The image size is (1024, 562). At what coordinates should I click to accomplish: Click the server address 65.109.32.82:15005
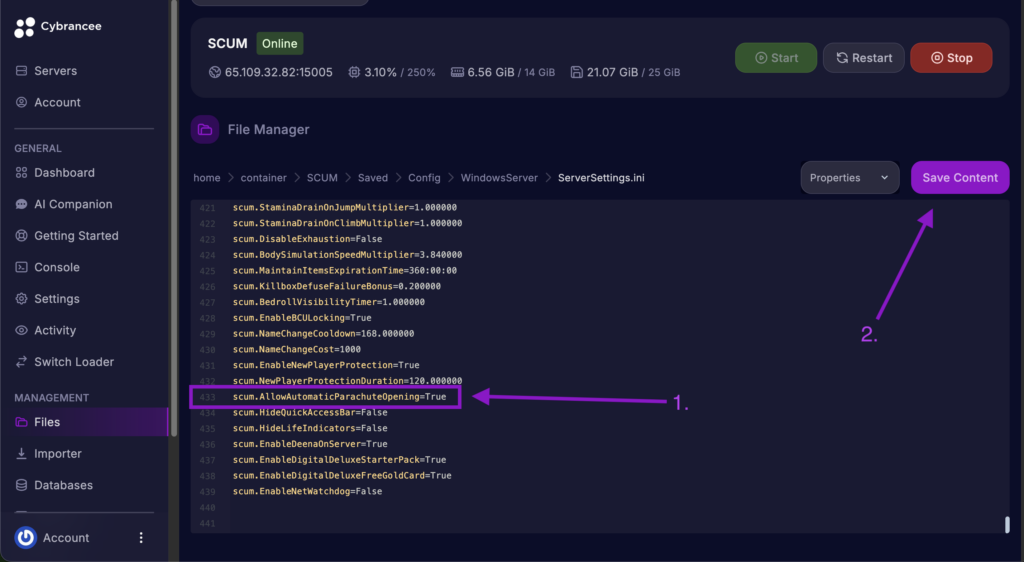[x=278, y=72]
